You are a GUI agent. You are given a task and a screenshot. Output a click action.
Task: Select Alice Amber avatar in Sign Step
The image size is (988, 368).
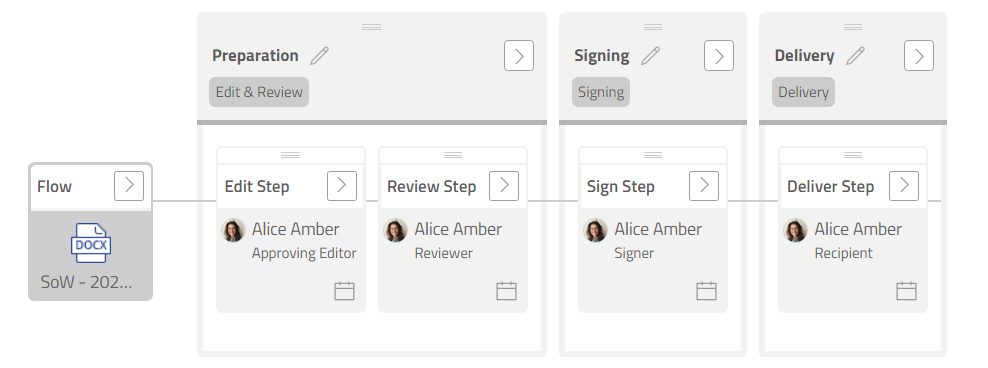click(595, 231)
